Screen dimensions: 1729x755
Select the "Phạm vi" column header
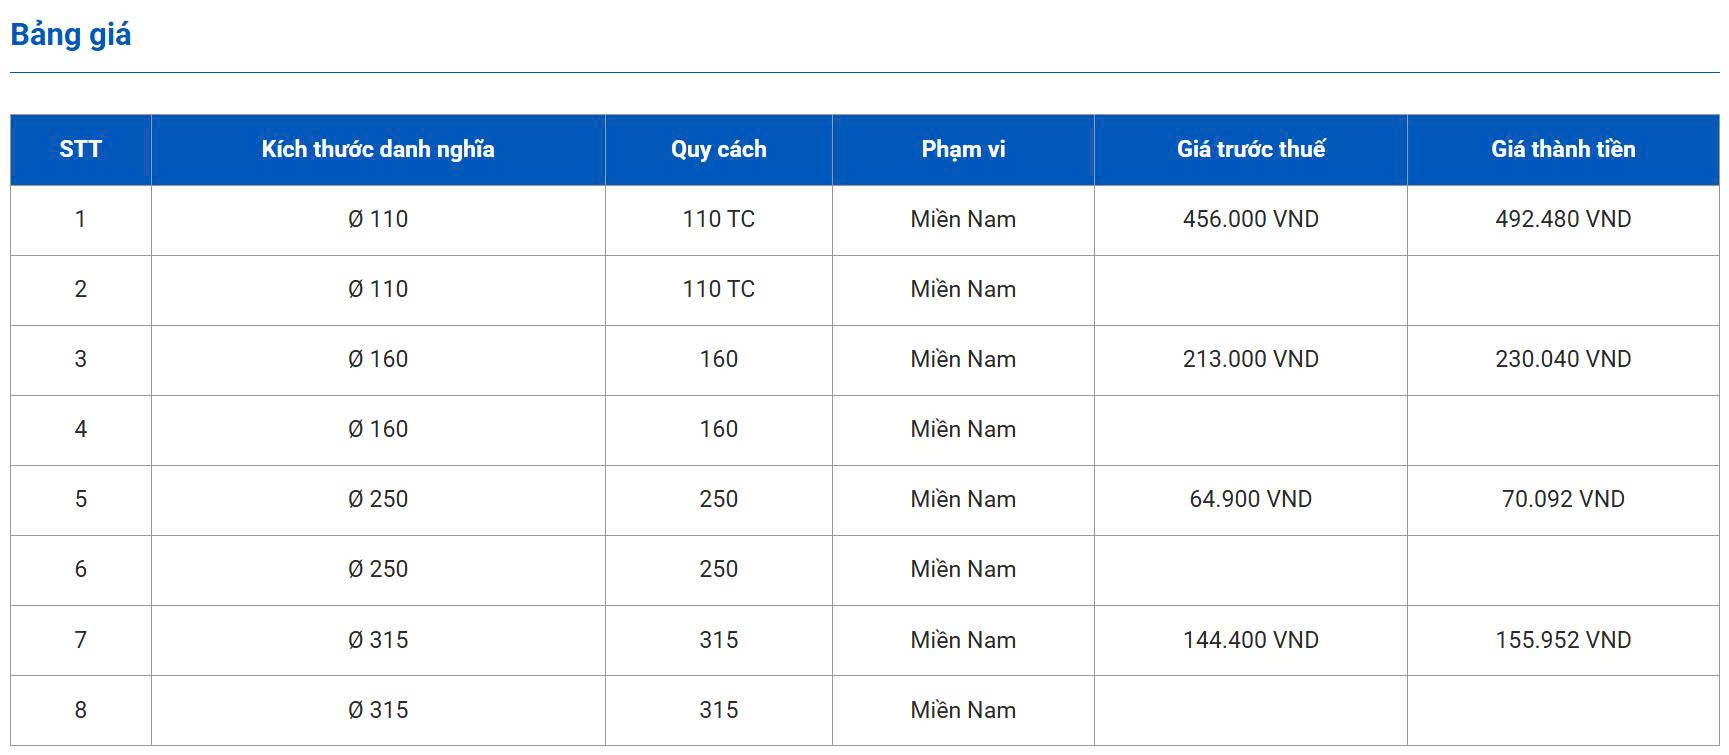pyautogui.click(x=963, y=150)
